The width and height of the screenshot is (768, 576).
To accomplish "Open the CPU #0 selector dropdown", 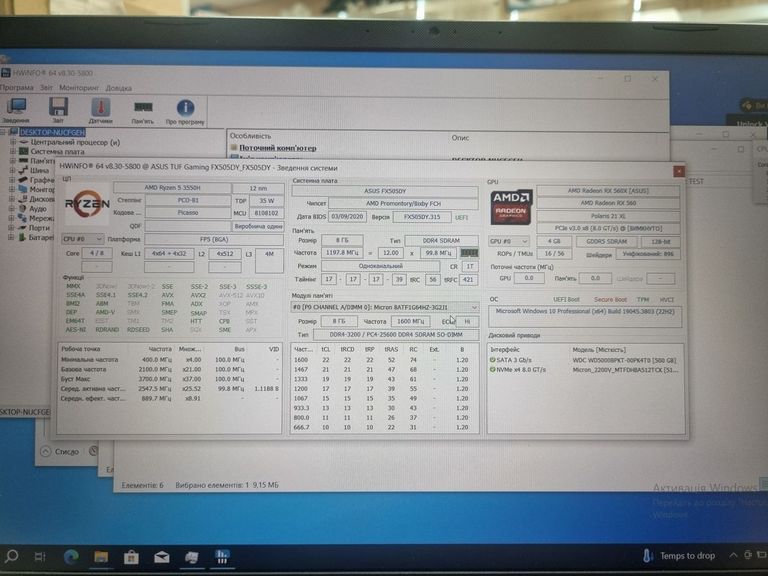I will pyautogui.click(x=82, y=240).
